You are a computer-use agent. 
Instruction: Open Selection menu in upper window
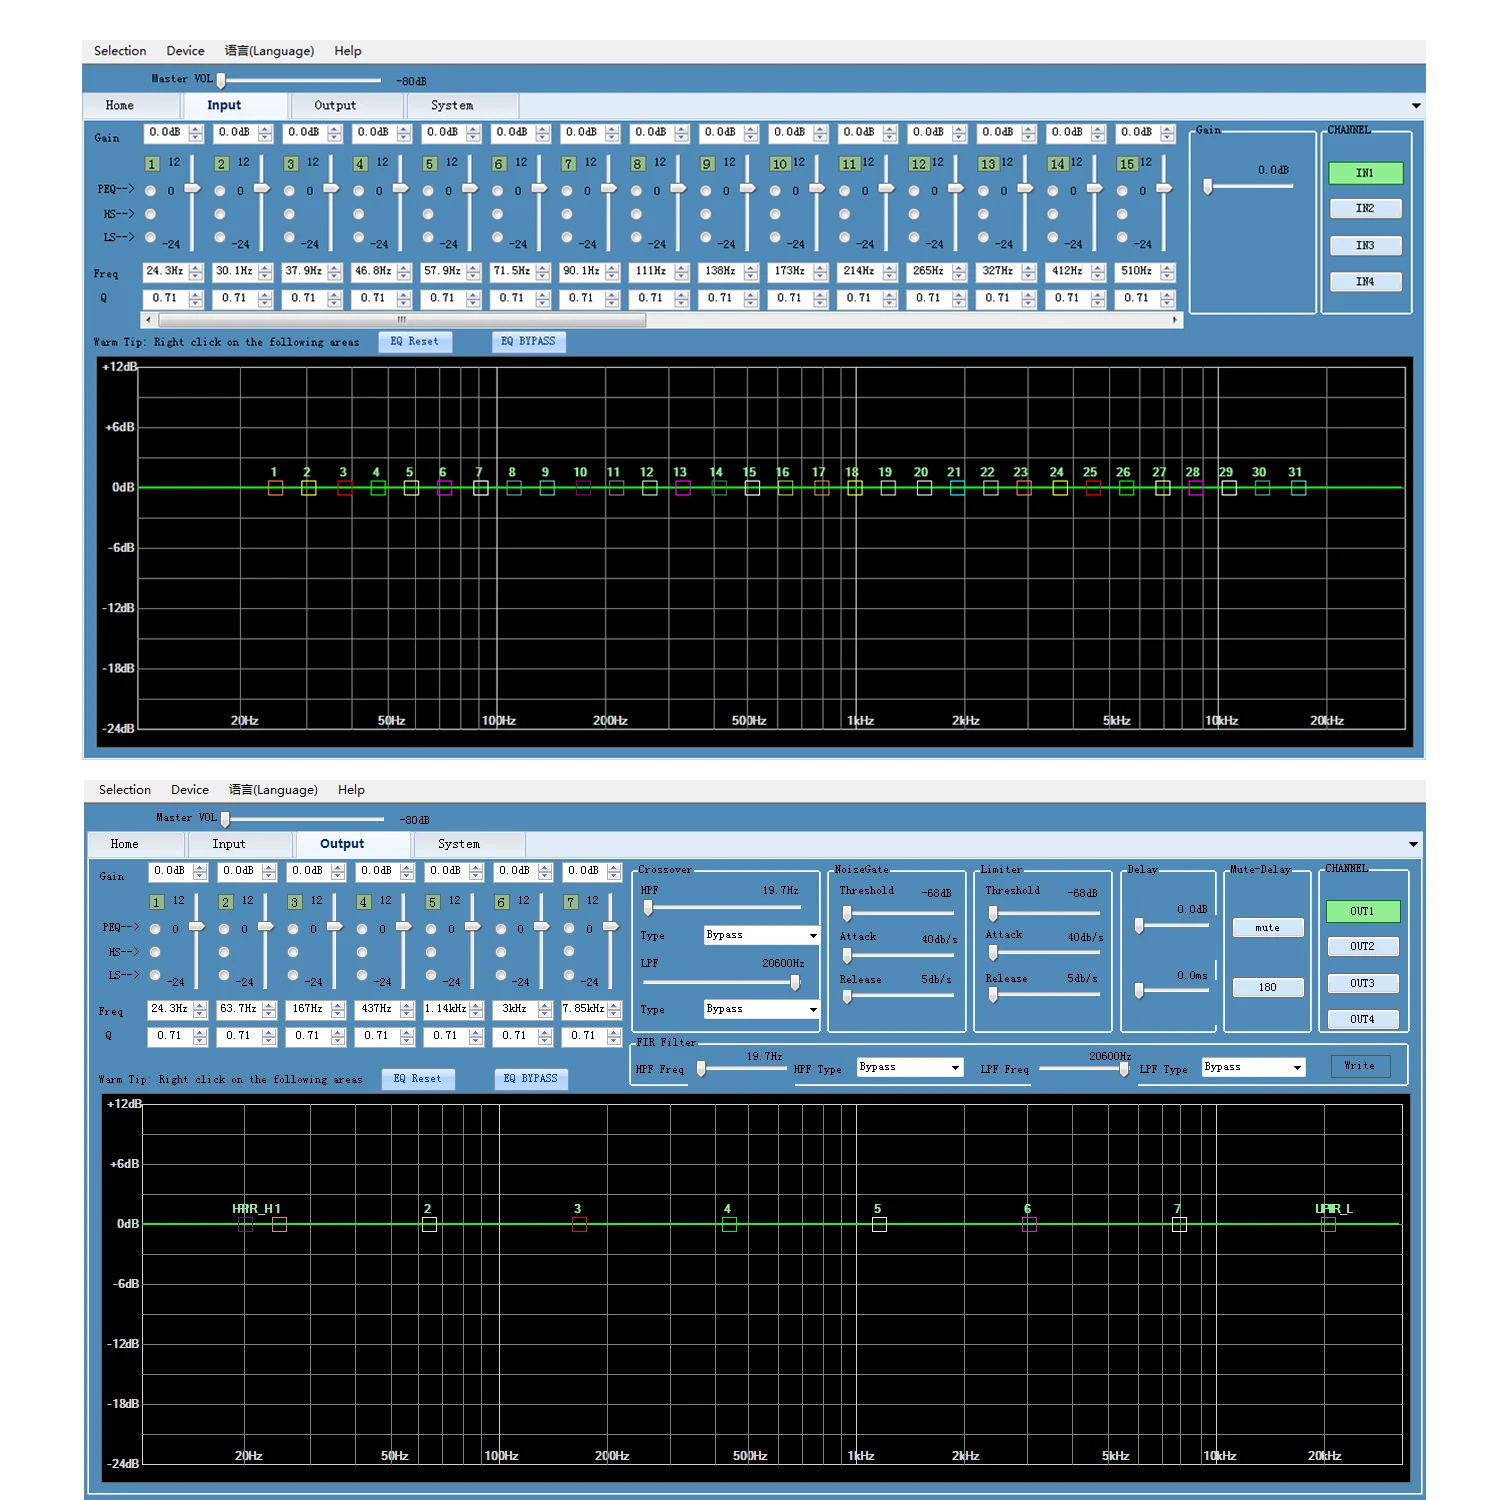(120, 51)
